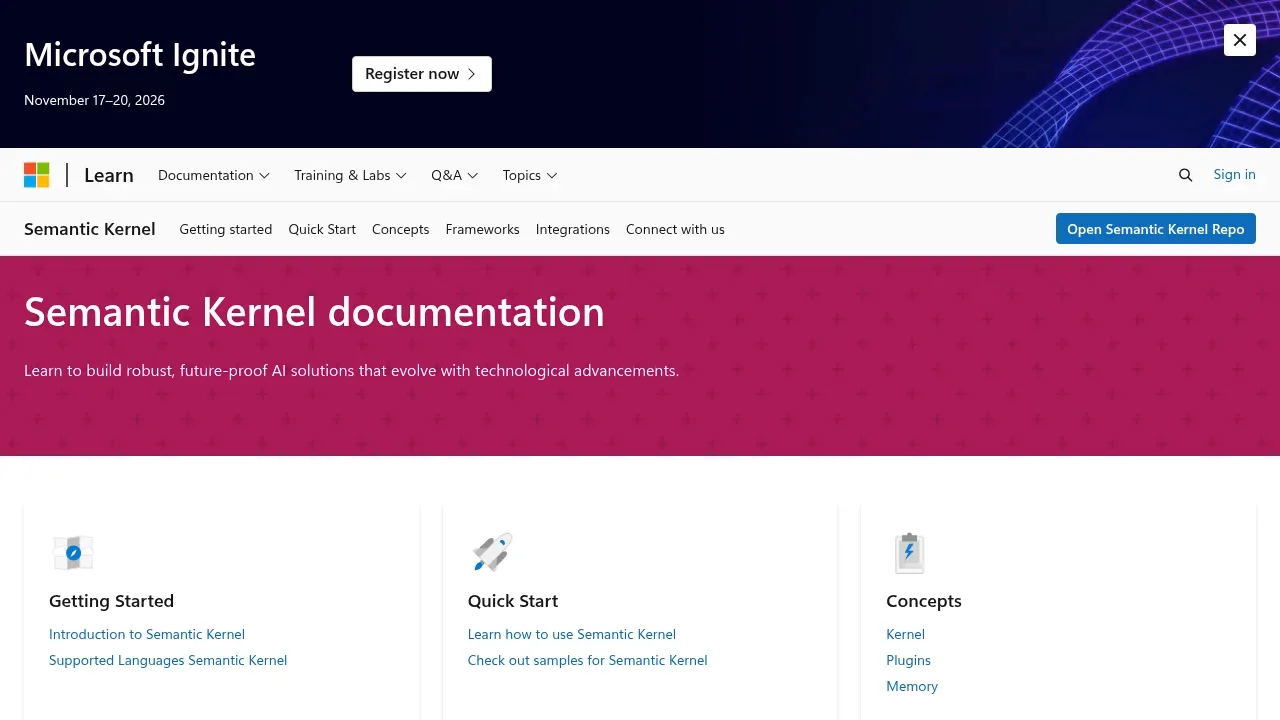Open the Plugins concept link

tap(908, 660)
